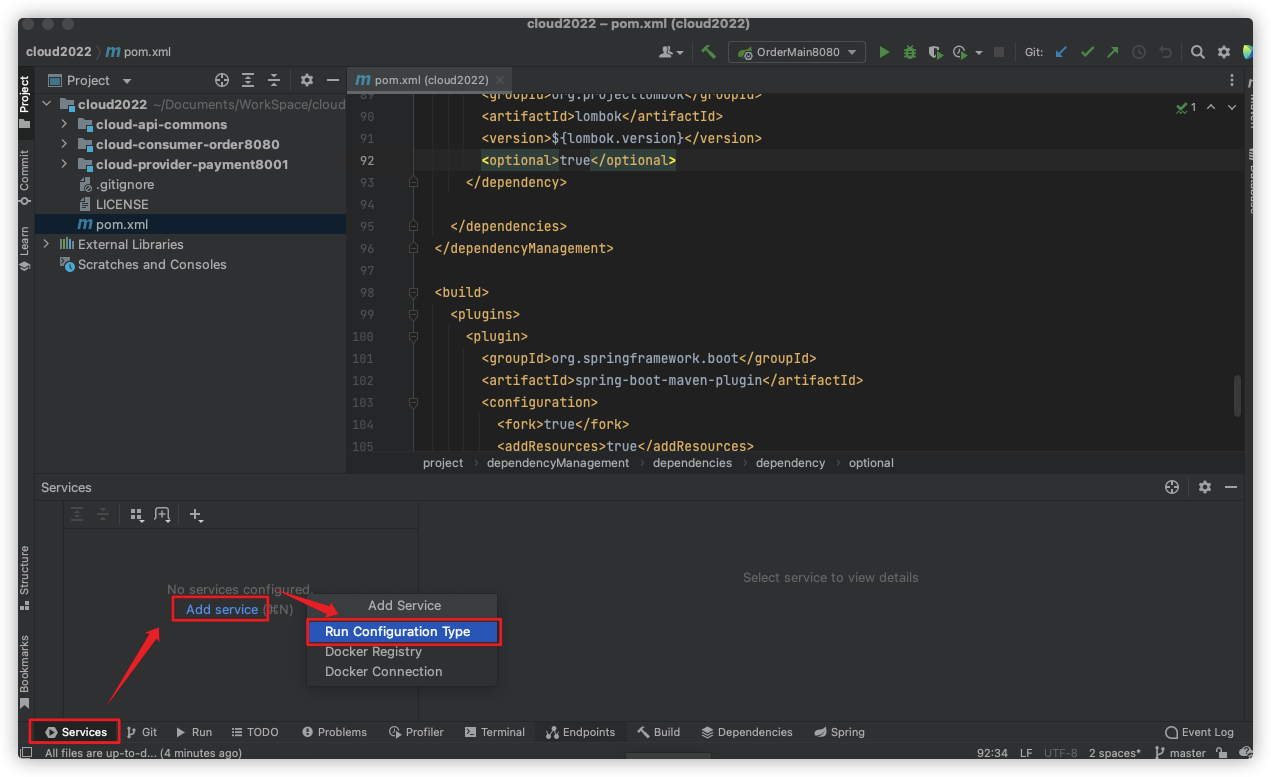Start the profiler run icon in toolbar
Screen dimensions: 1271x777
click(x=960, y=52)
